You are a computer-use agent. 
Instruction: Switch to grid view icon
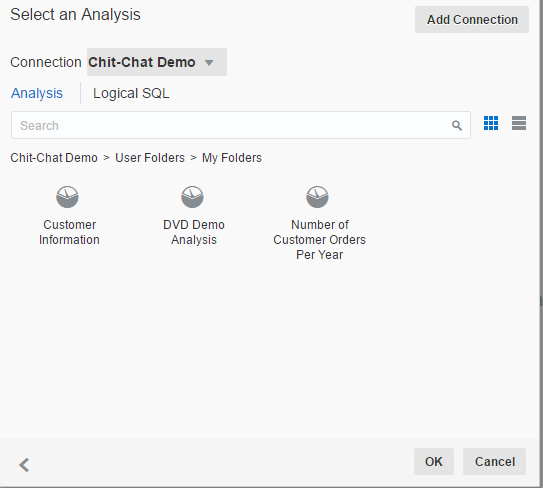click(x=491, y=123)
